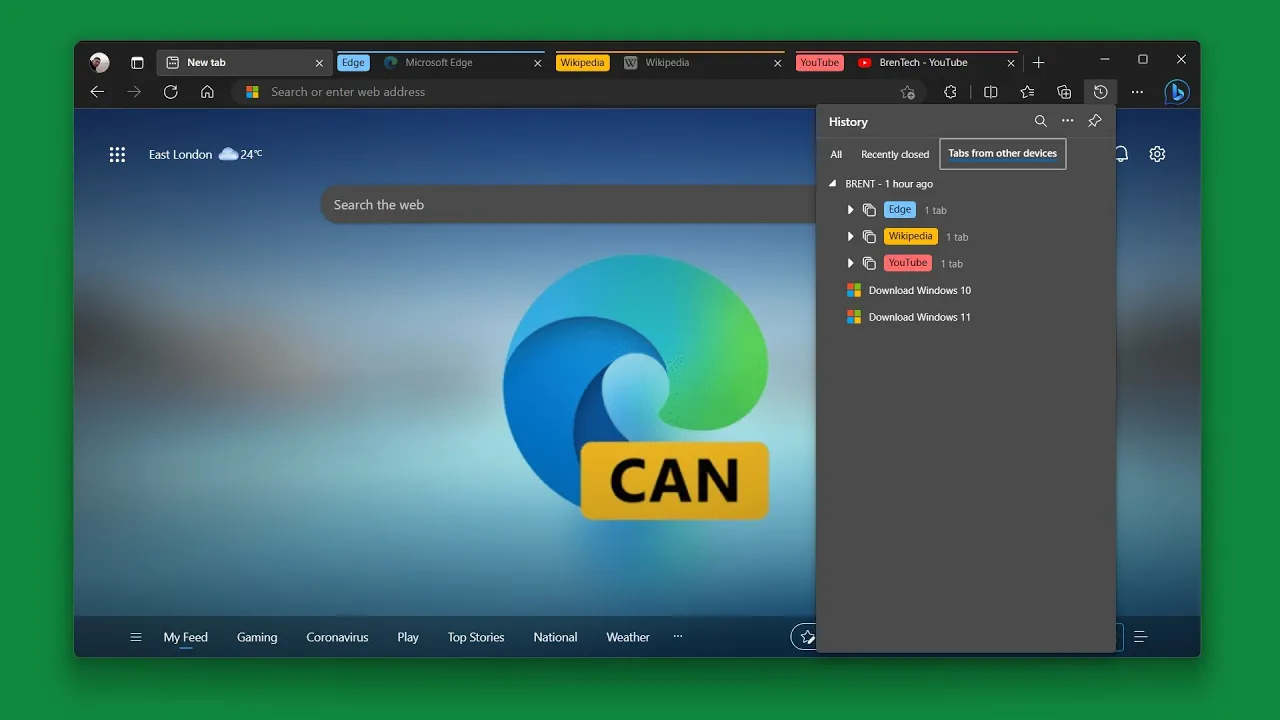Open the apps grid launcher

117,154
